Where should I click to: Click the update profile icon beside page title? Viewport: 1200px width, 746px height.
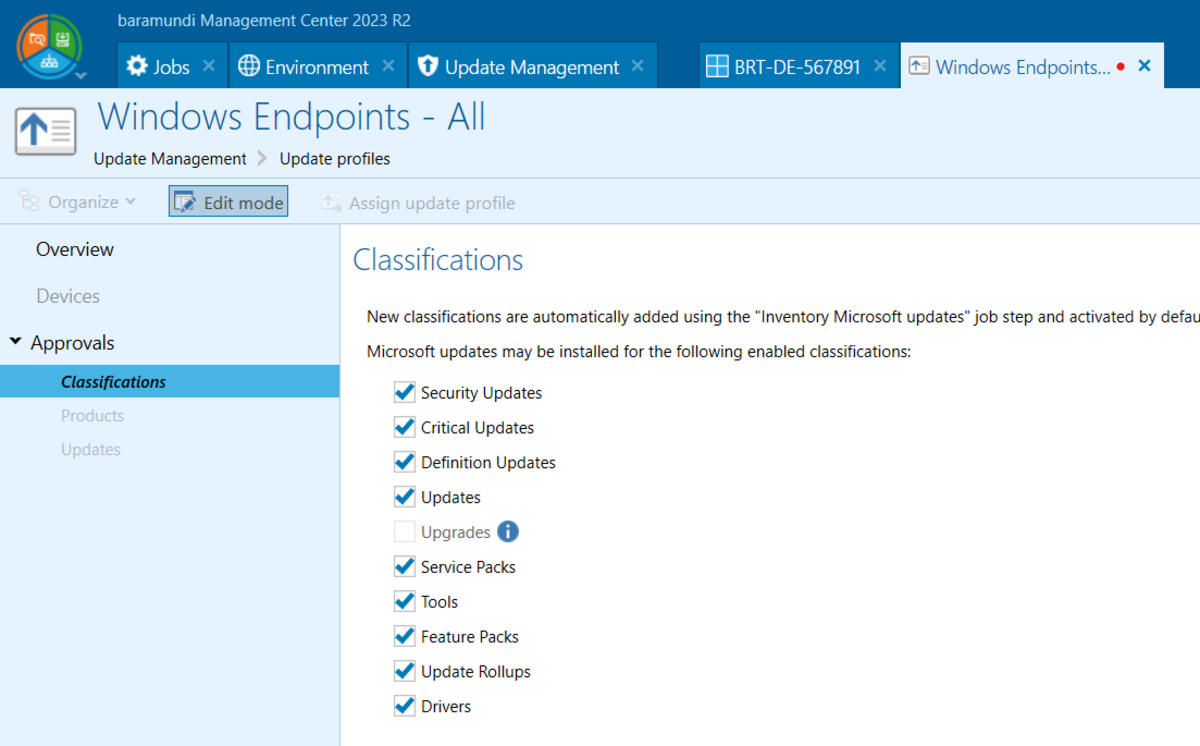(46, 131)
